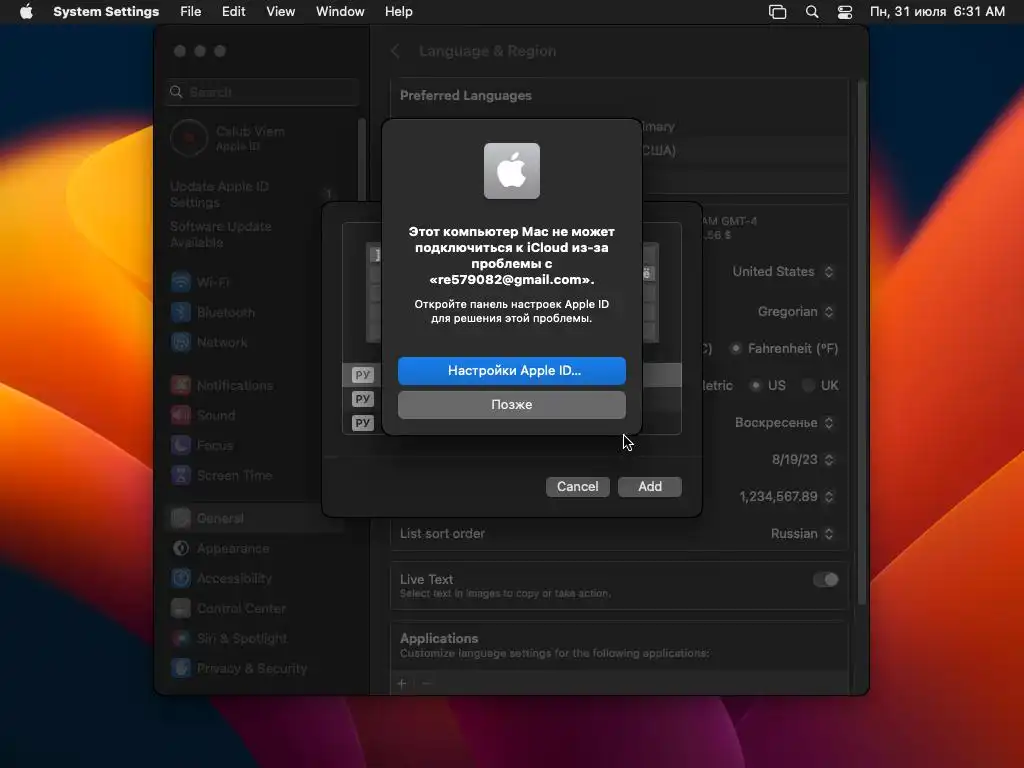Click the minus button under Applications

pyautogui.click(x=426, y=684)
